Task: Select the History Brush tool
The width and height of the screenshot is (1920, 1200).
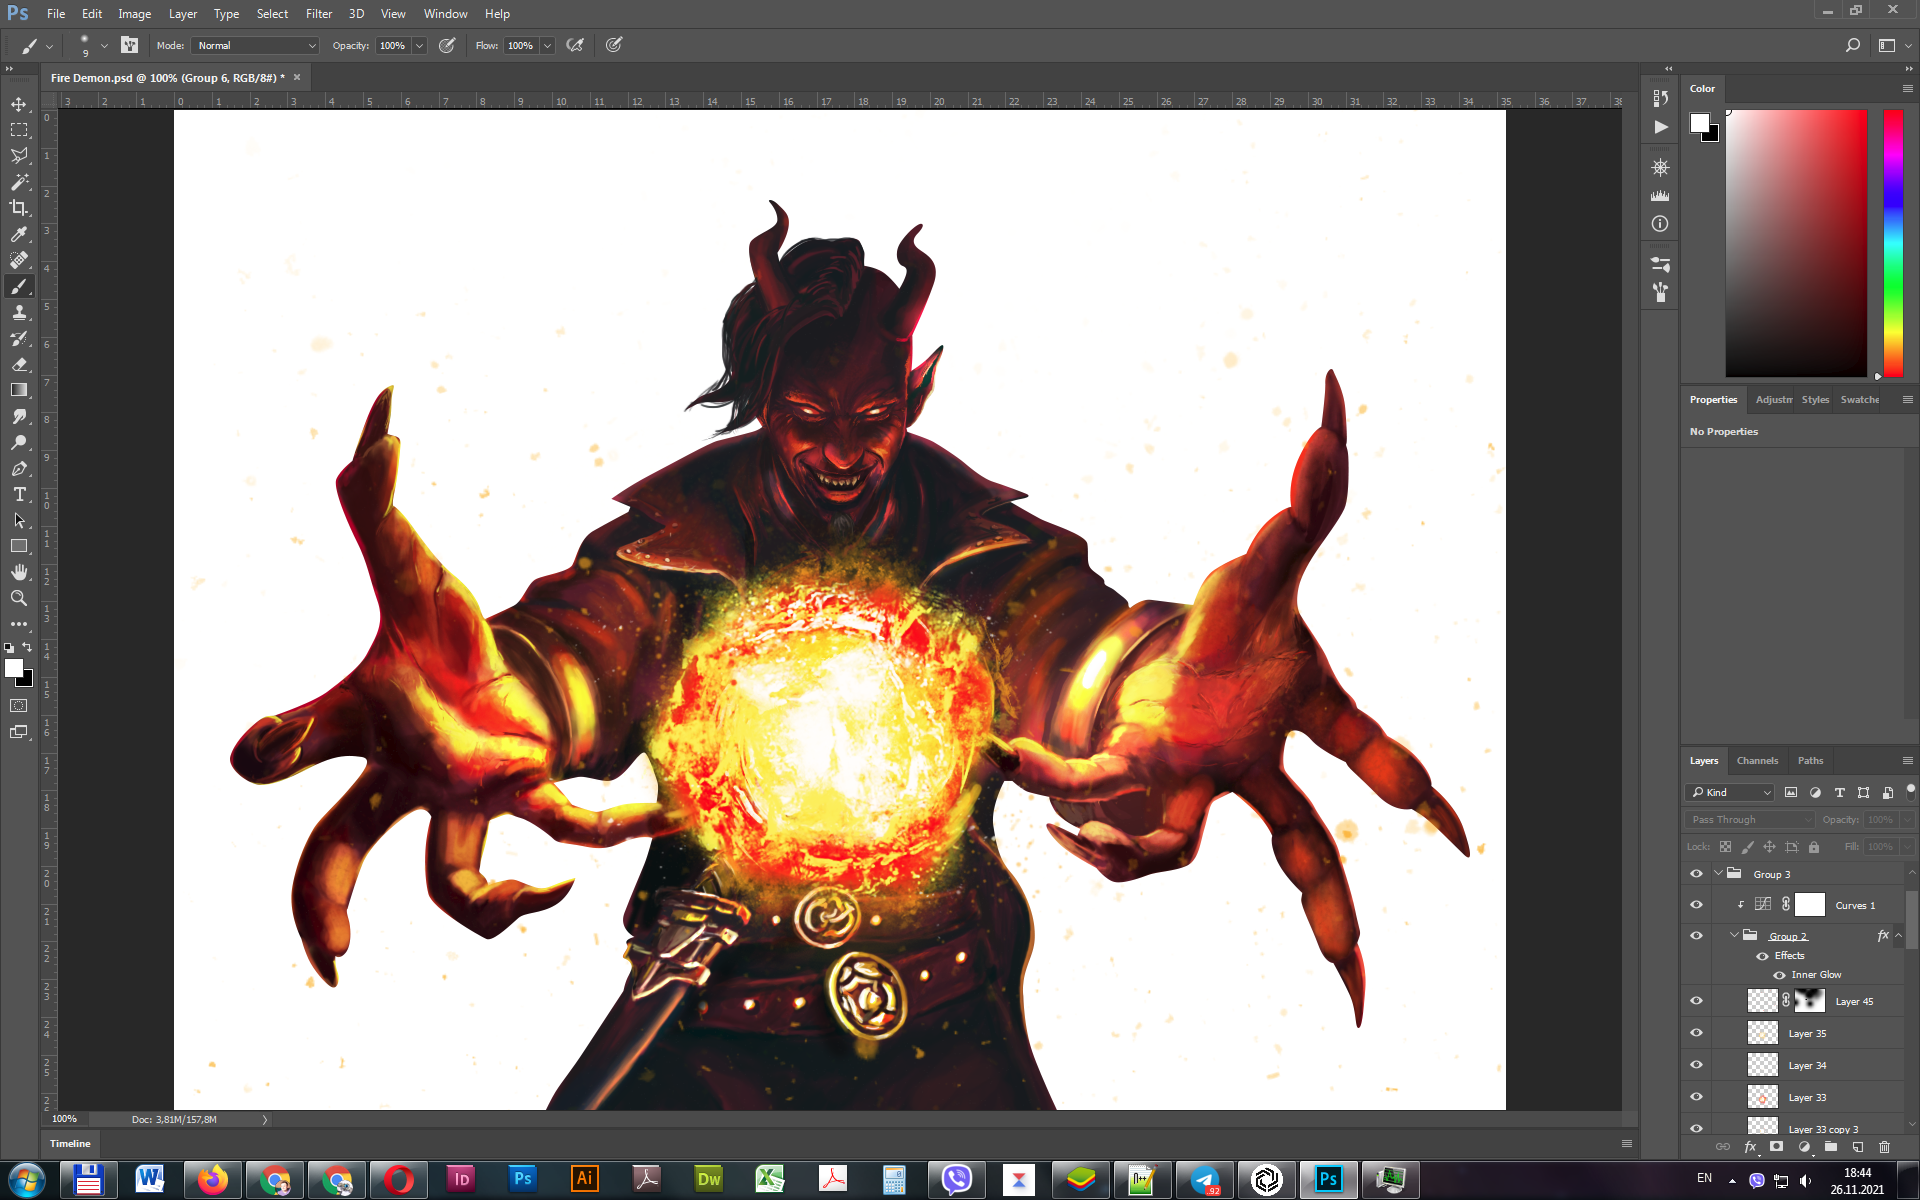Action: pyautogui.click(x=19, y=338)
